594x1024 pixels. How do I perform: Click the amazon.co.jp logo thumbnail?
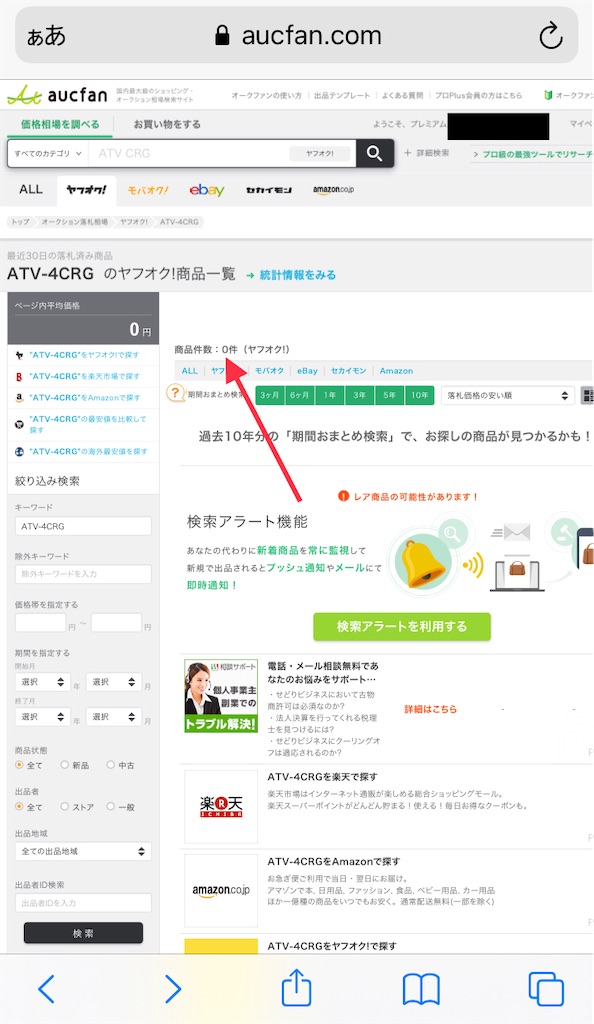pos(221,890)
